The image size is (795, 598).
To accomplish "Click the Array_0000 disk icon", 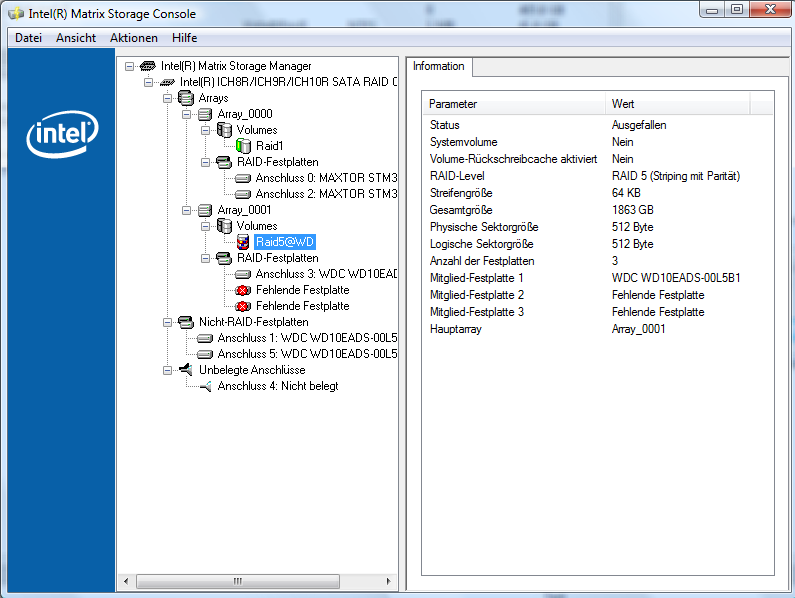I will [x=205, y=114].
